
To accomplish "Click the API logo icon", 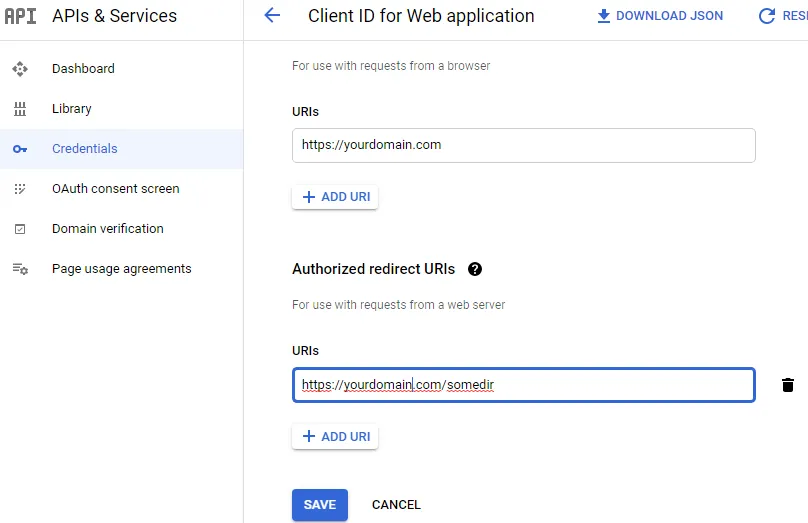I will tap(20, 16).
